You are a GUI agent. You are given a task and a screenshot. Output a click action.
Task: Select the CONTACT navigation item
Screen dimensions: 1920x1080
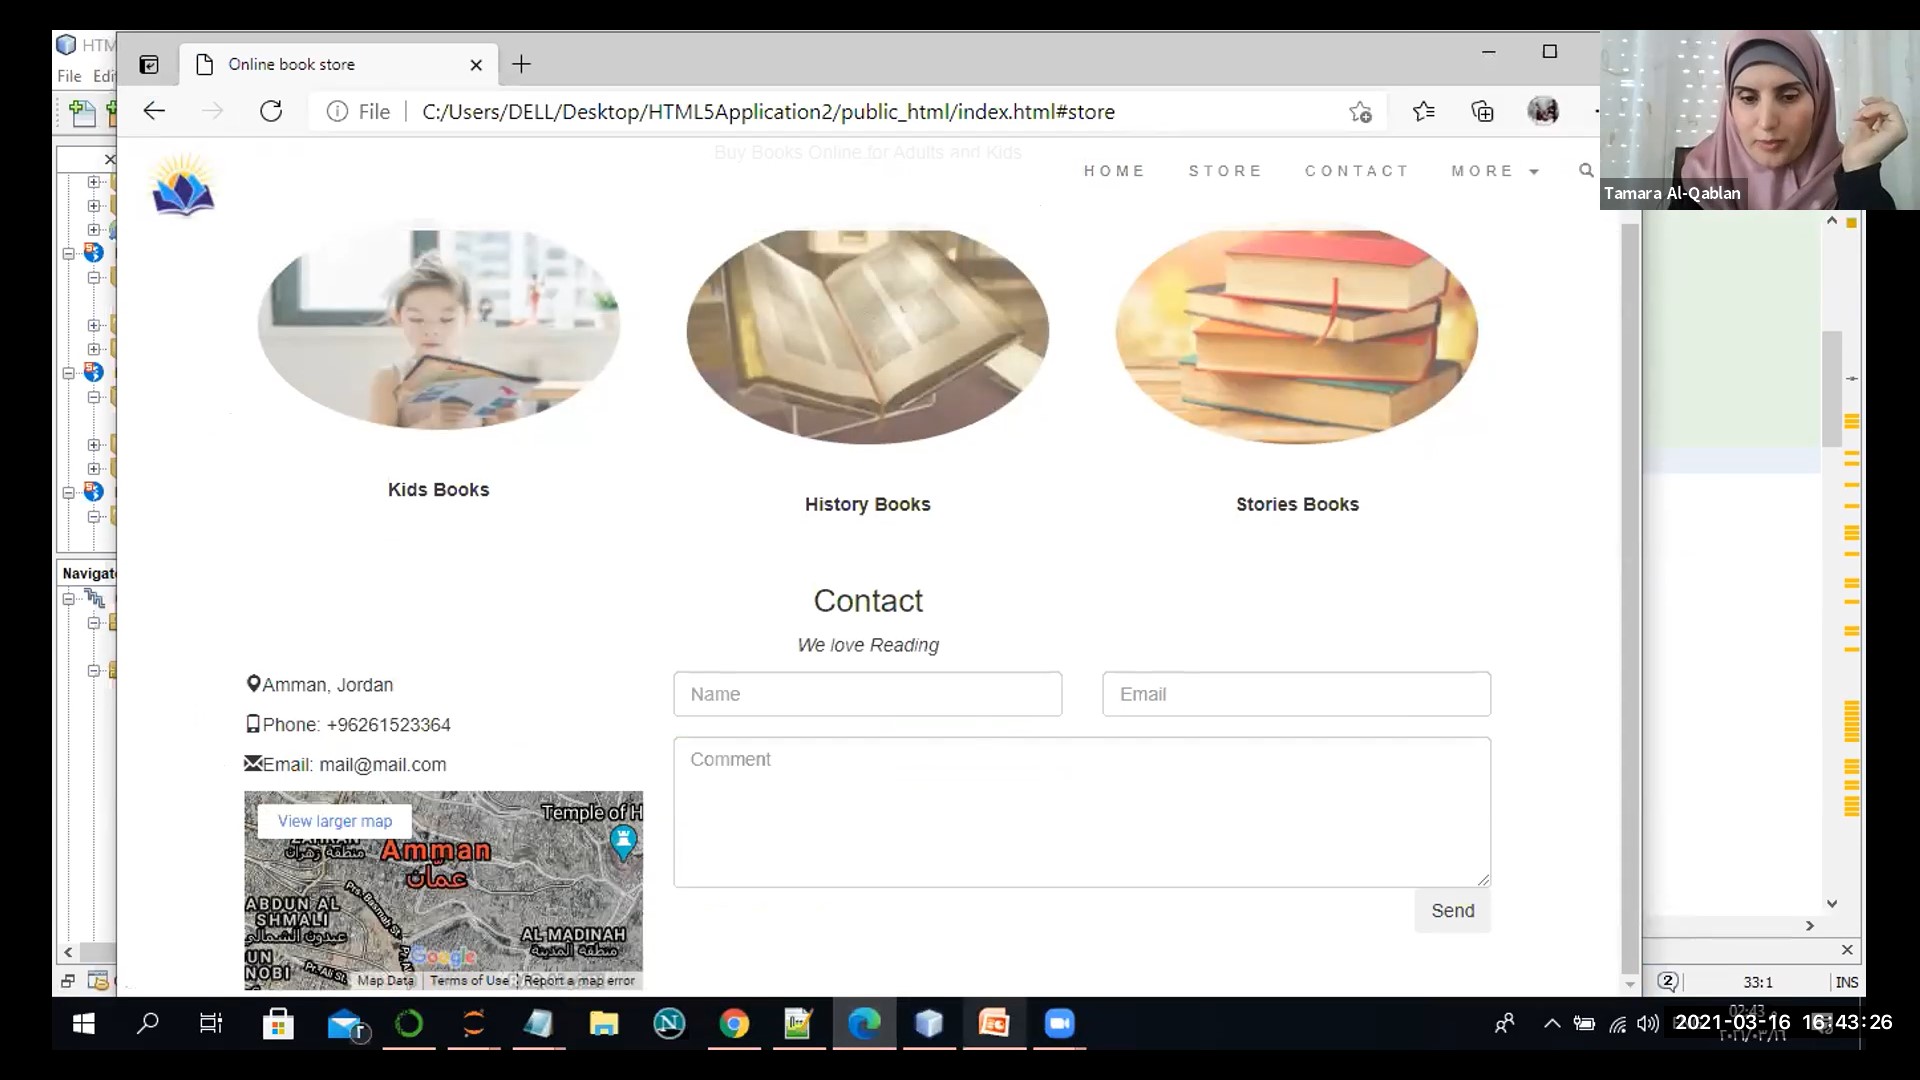[1357, 171]
